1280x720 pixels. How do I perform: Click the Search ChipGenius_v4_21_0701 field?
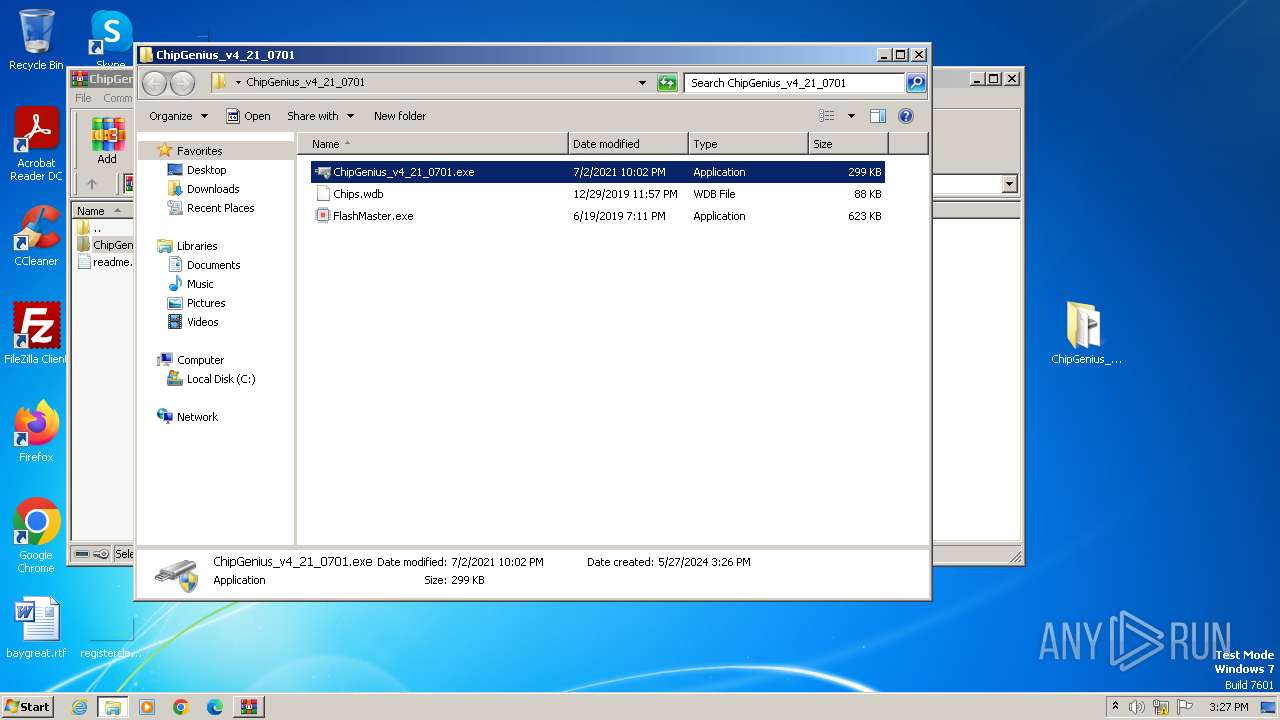click(x=795, y=83)
